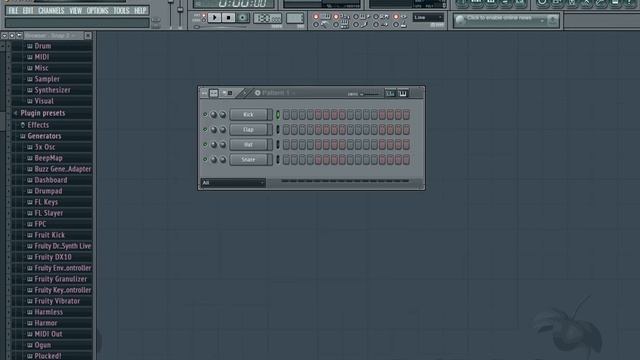640x360 pixels.
Task: Mute the Clap channel green light
Action: pyautogui.click(x=205, y=130)
